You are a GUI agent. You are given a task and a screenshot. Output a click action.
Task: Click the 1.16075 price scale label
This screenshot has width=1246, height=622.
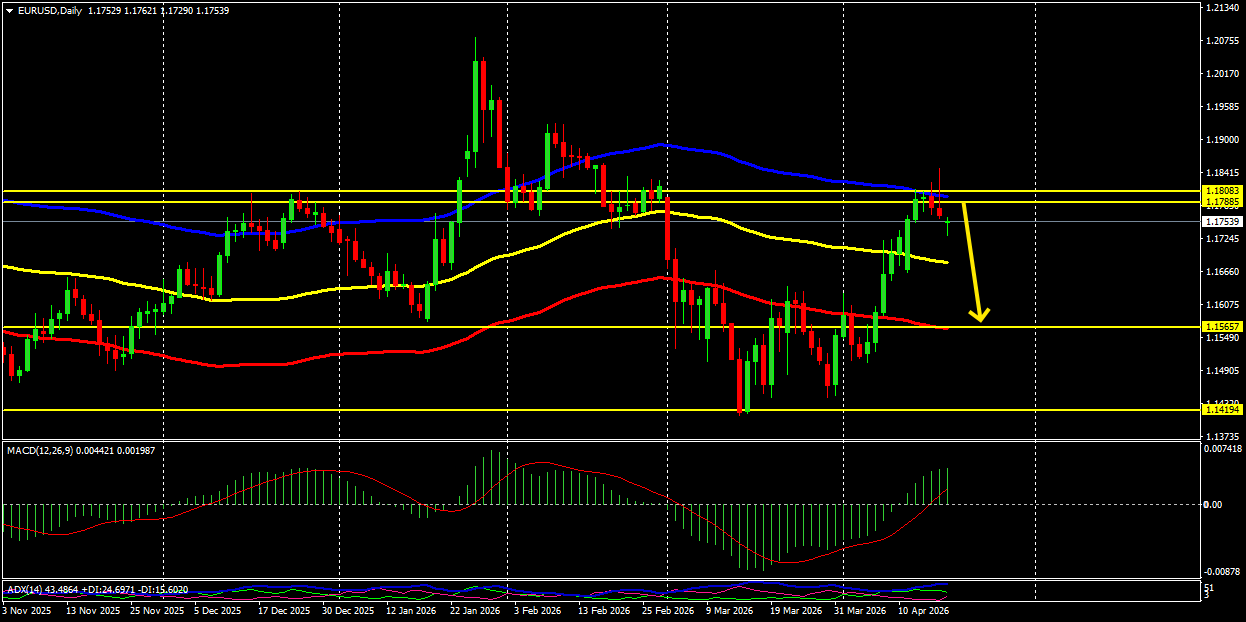(x=1224, y=305)
